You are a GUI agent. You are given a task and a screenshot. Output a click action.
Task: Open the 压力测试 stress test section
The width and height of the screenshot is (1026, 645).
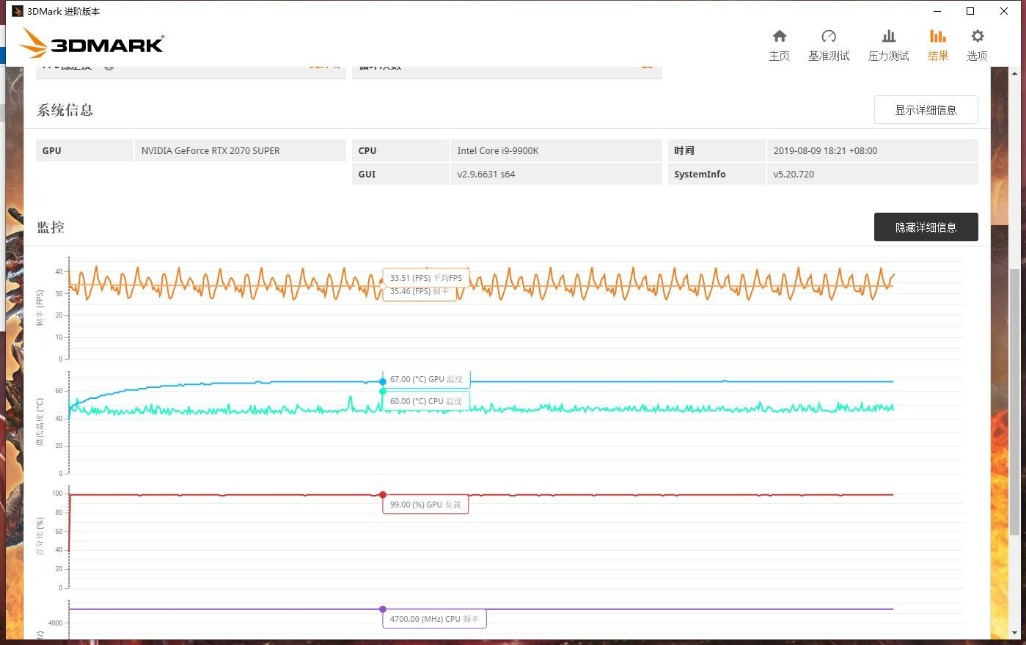[888, 45]
